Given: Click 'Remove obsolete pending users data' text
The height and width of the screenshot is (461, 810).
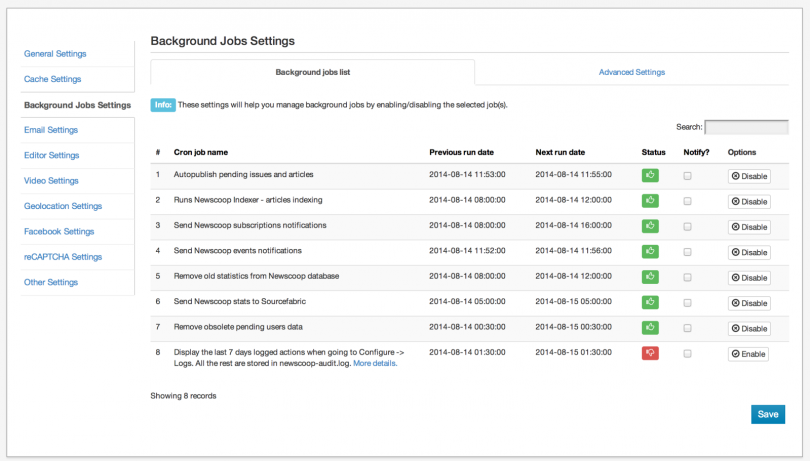Looking at the screenshot, I should [238, 327].
